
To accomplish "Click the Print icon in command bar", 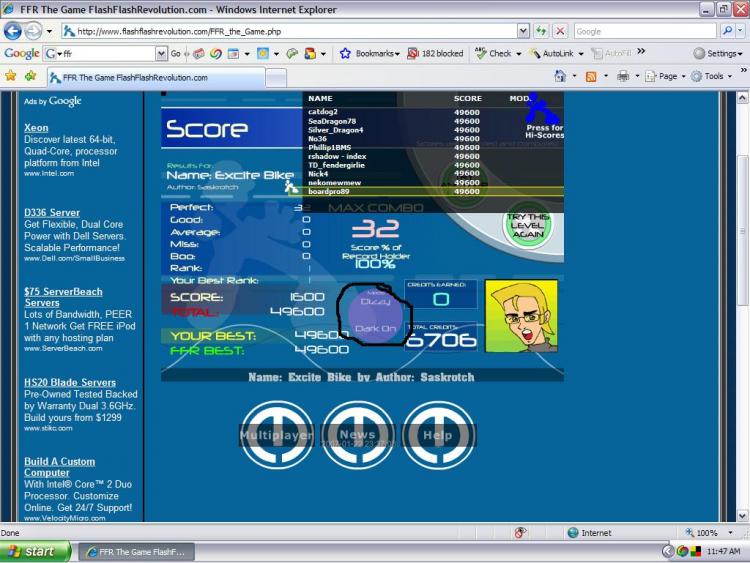I will [x=623, y=76].
